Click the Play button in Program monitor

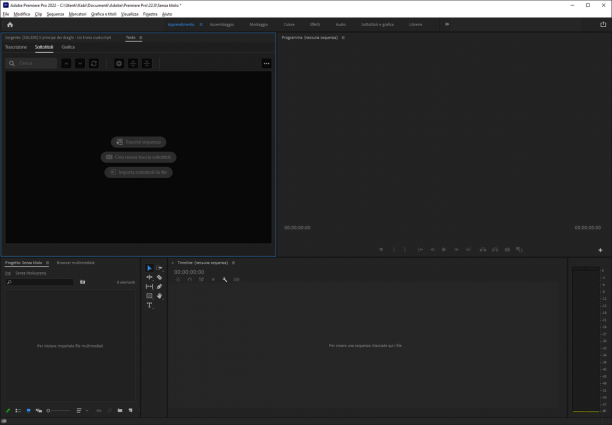pyautogui.click(x=444, y=249)
